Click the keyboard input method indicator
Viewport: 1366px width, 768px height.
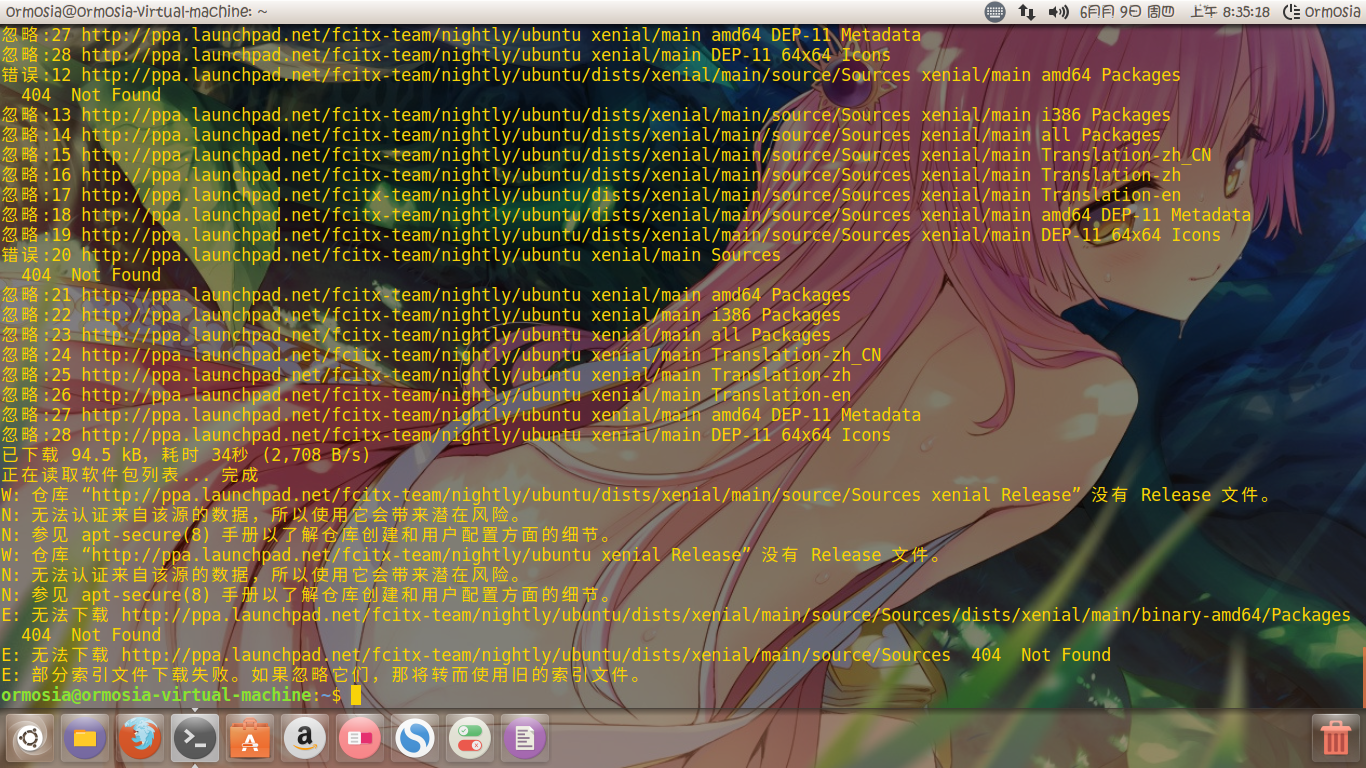coord(995,12)
